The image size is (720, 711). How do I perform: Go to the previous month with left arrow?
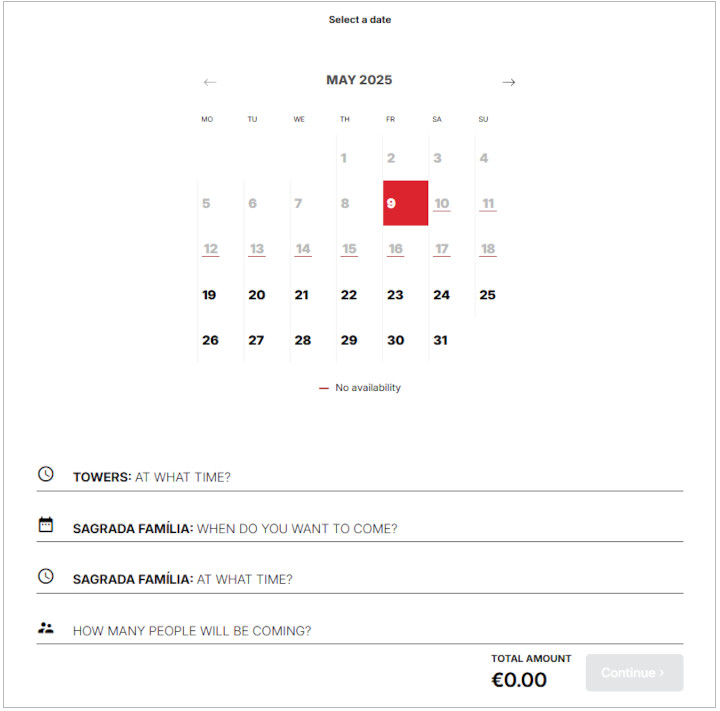coord(209,82)
